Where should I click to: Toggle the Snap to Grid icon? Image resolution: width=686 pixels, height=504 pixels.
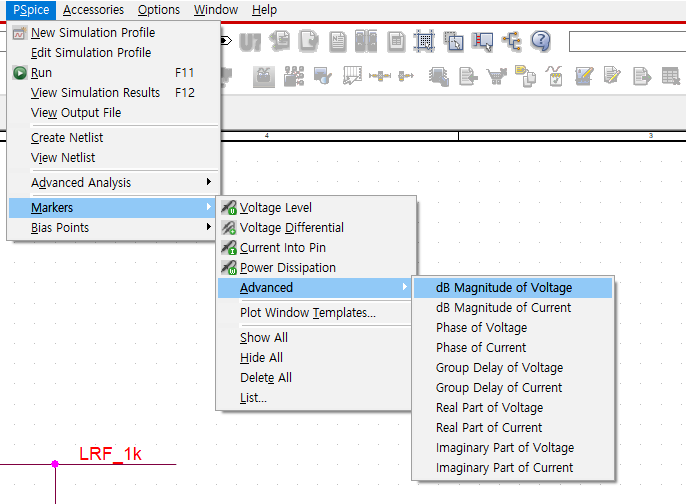pyautogui.click(x=424, y=42)
